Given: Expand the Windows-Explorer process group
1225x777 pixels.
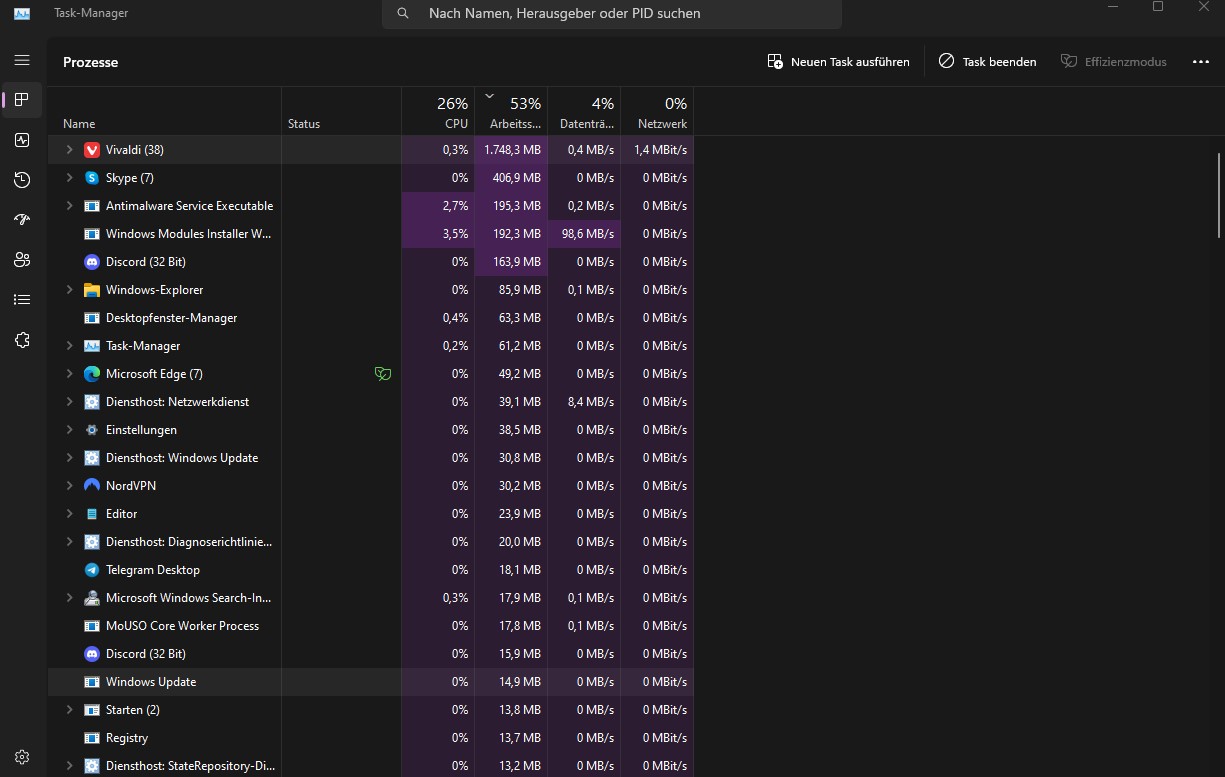Looking at the screenshot, I should (69, 290).
